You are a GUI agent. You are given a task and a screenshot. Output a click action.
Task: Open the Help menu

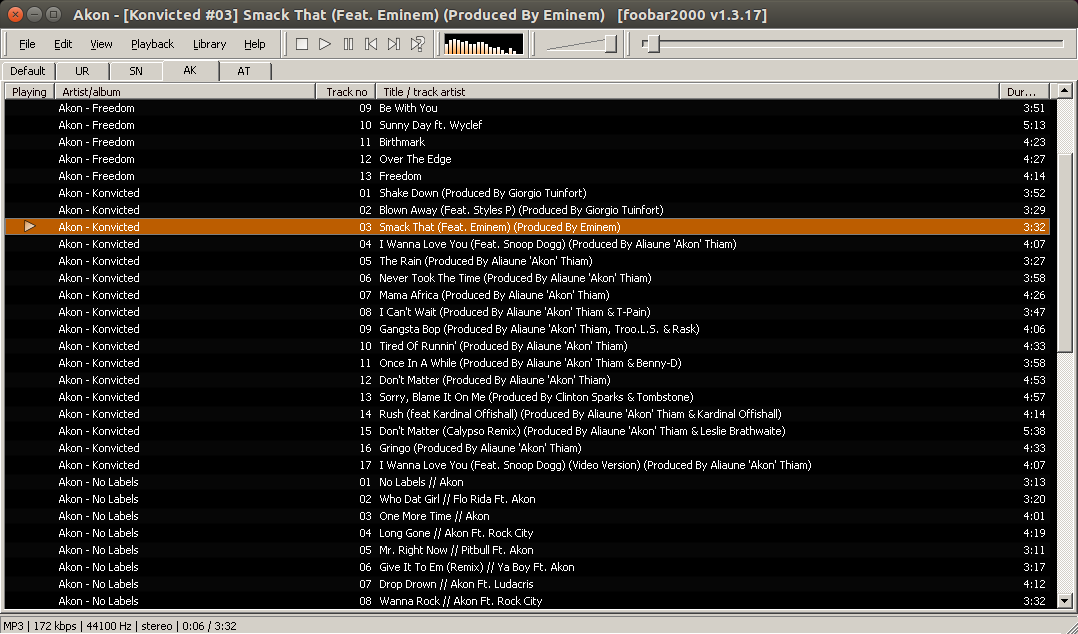tap(254, 44)
